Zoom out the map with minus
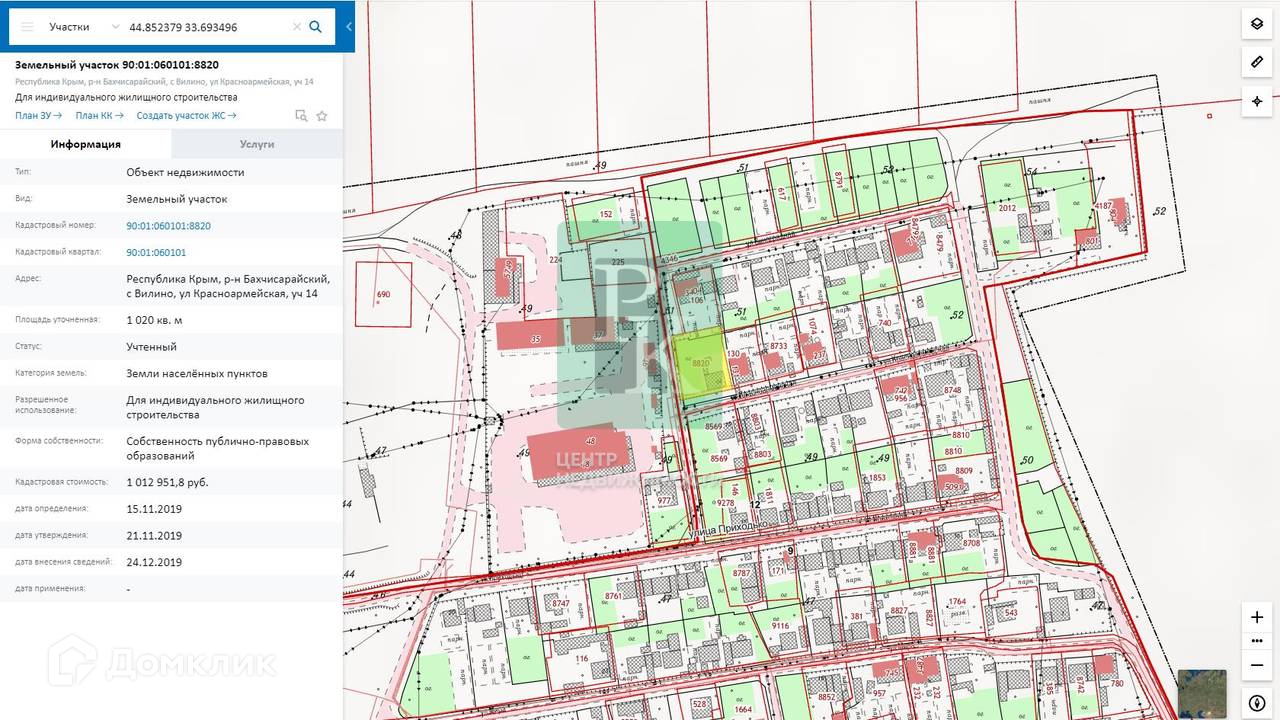The height and width of the screenshot is (720, 1280). (x=1257, y=665)
